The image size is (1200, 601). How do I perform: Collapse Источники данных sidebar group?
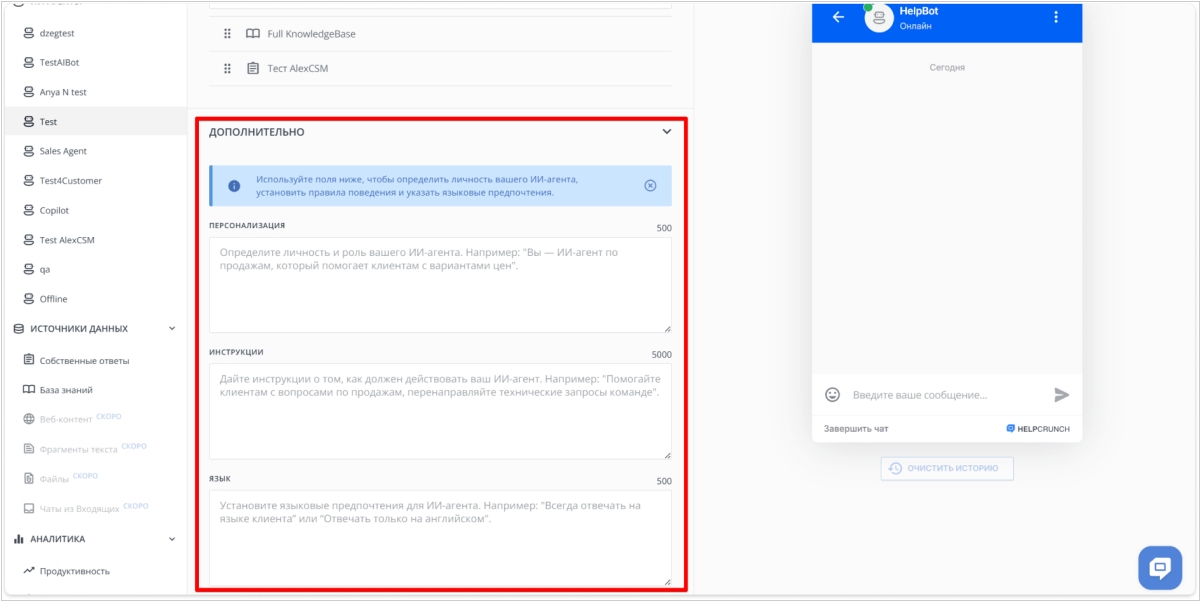172,329
